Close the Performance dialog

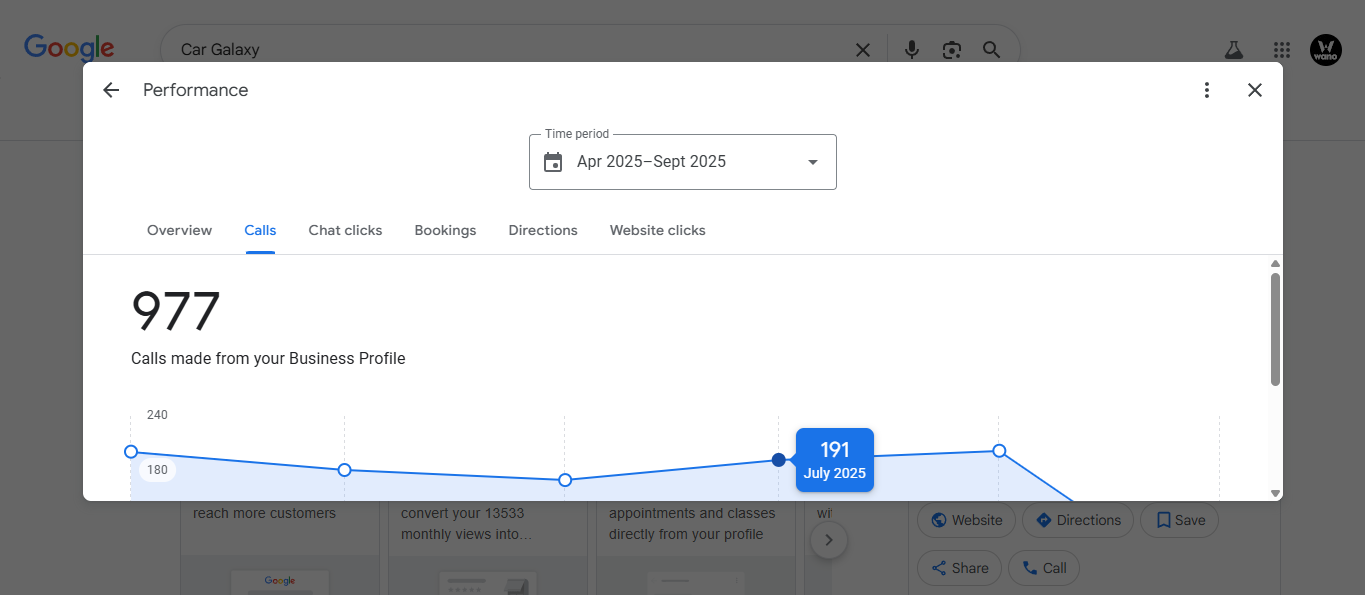(1255, 90)
